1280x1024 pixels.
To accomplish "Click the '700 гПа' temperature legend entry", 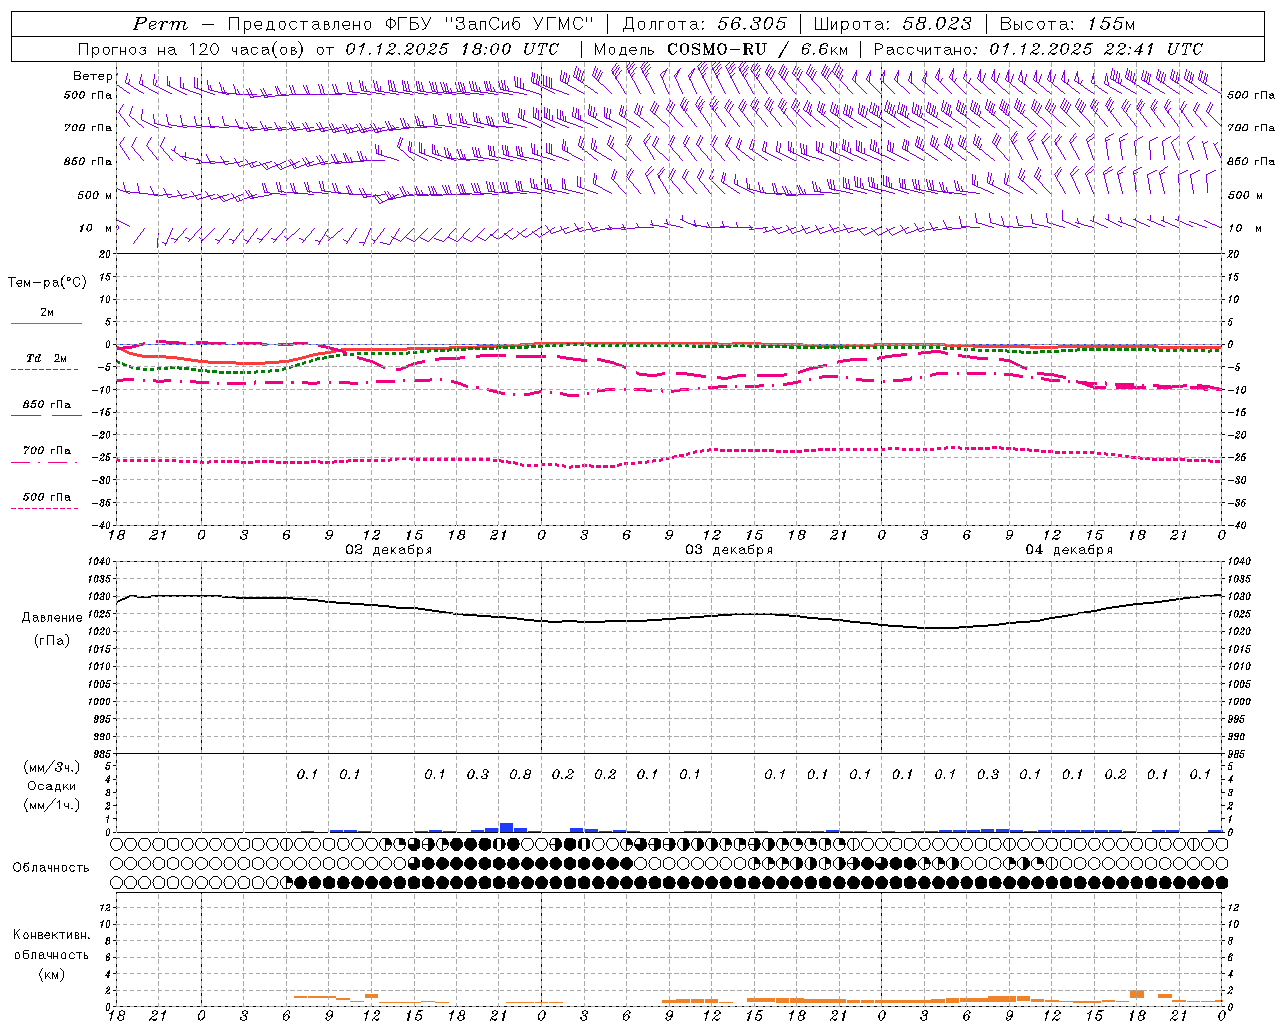I will [46, 451].
